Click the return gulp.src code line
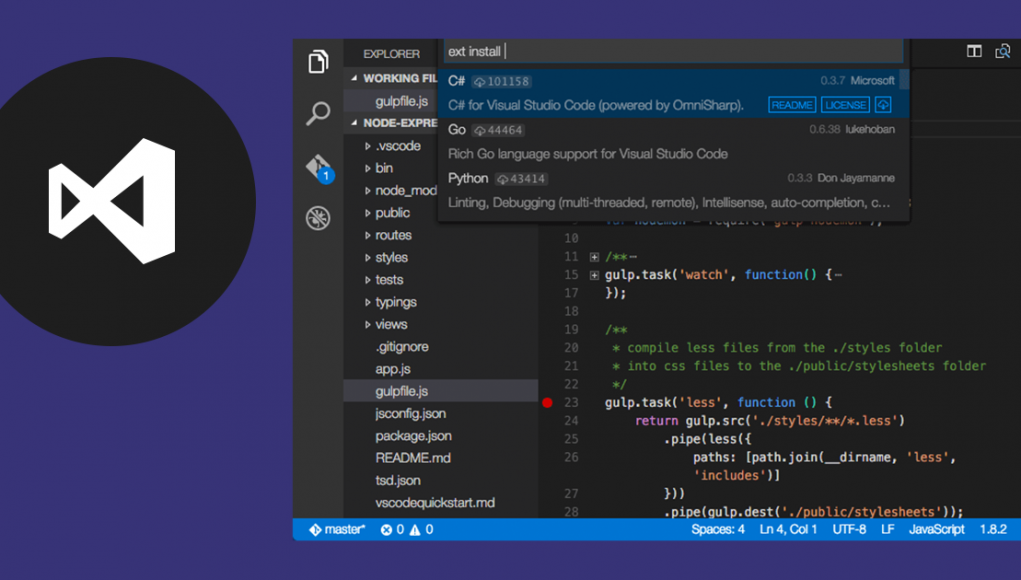The height and width of the screenshot is (580, 1021). tap(770, 421)
